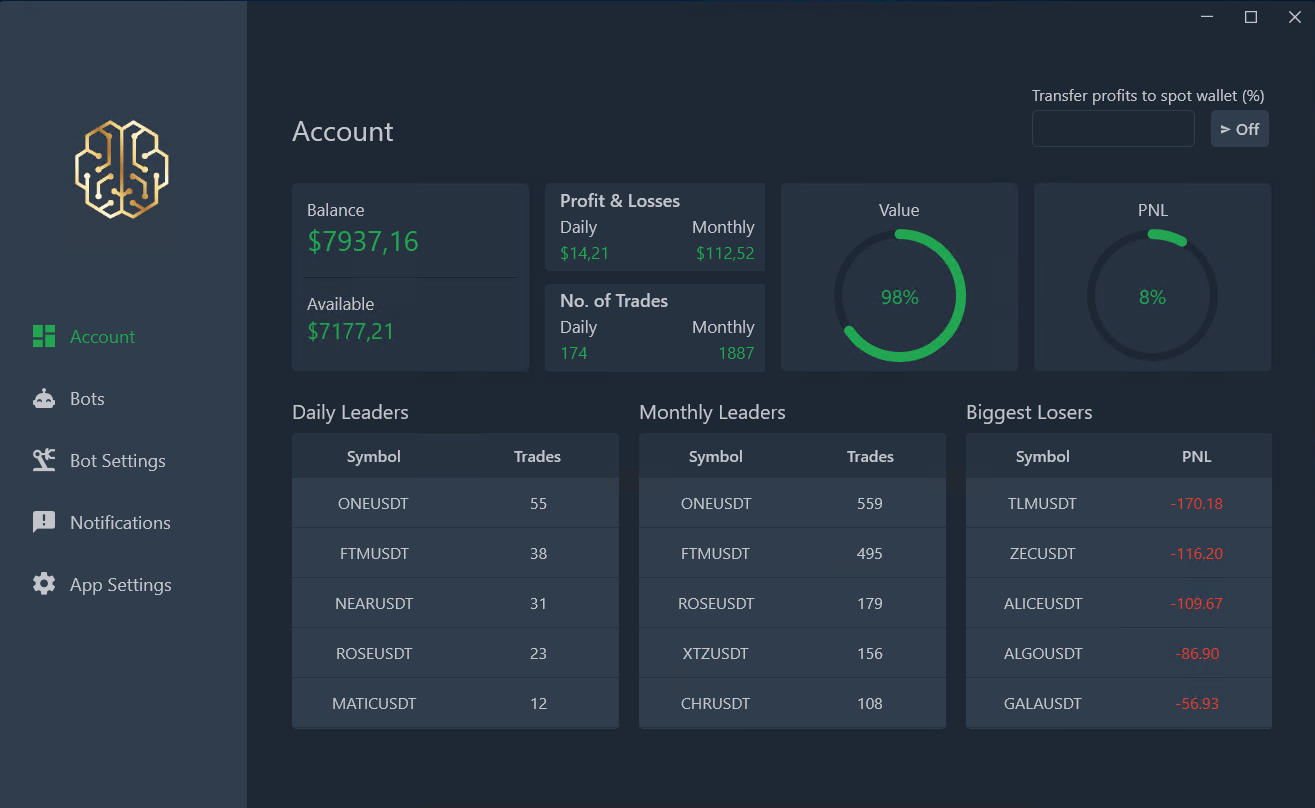Select TLMUSDT row in Biggest Losers
1315x808 pixels.
pyautogui.click(x=1118, y=504)
